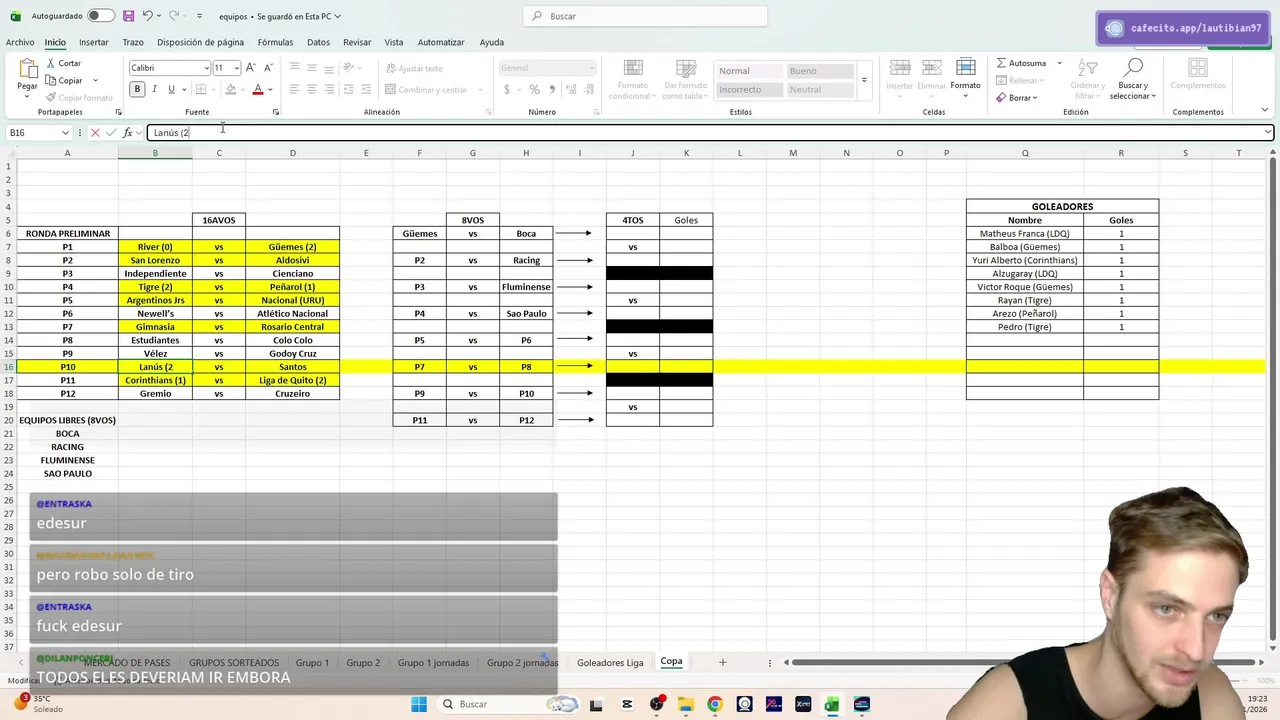Select cell Matheus Franca (LDQ)

[1024, 233]
